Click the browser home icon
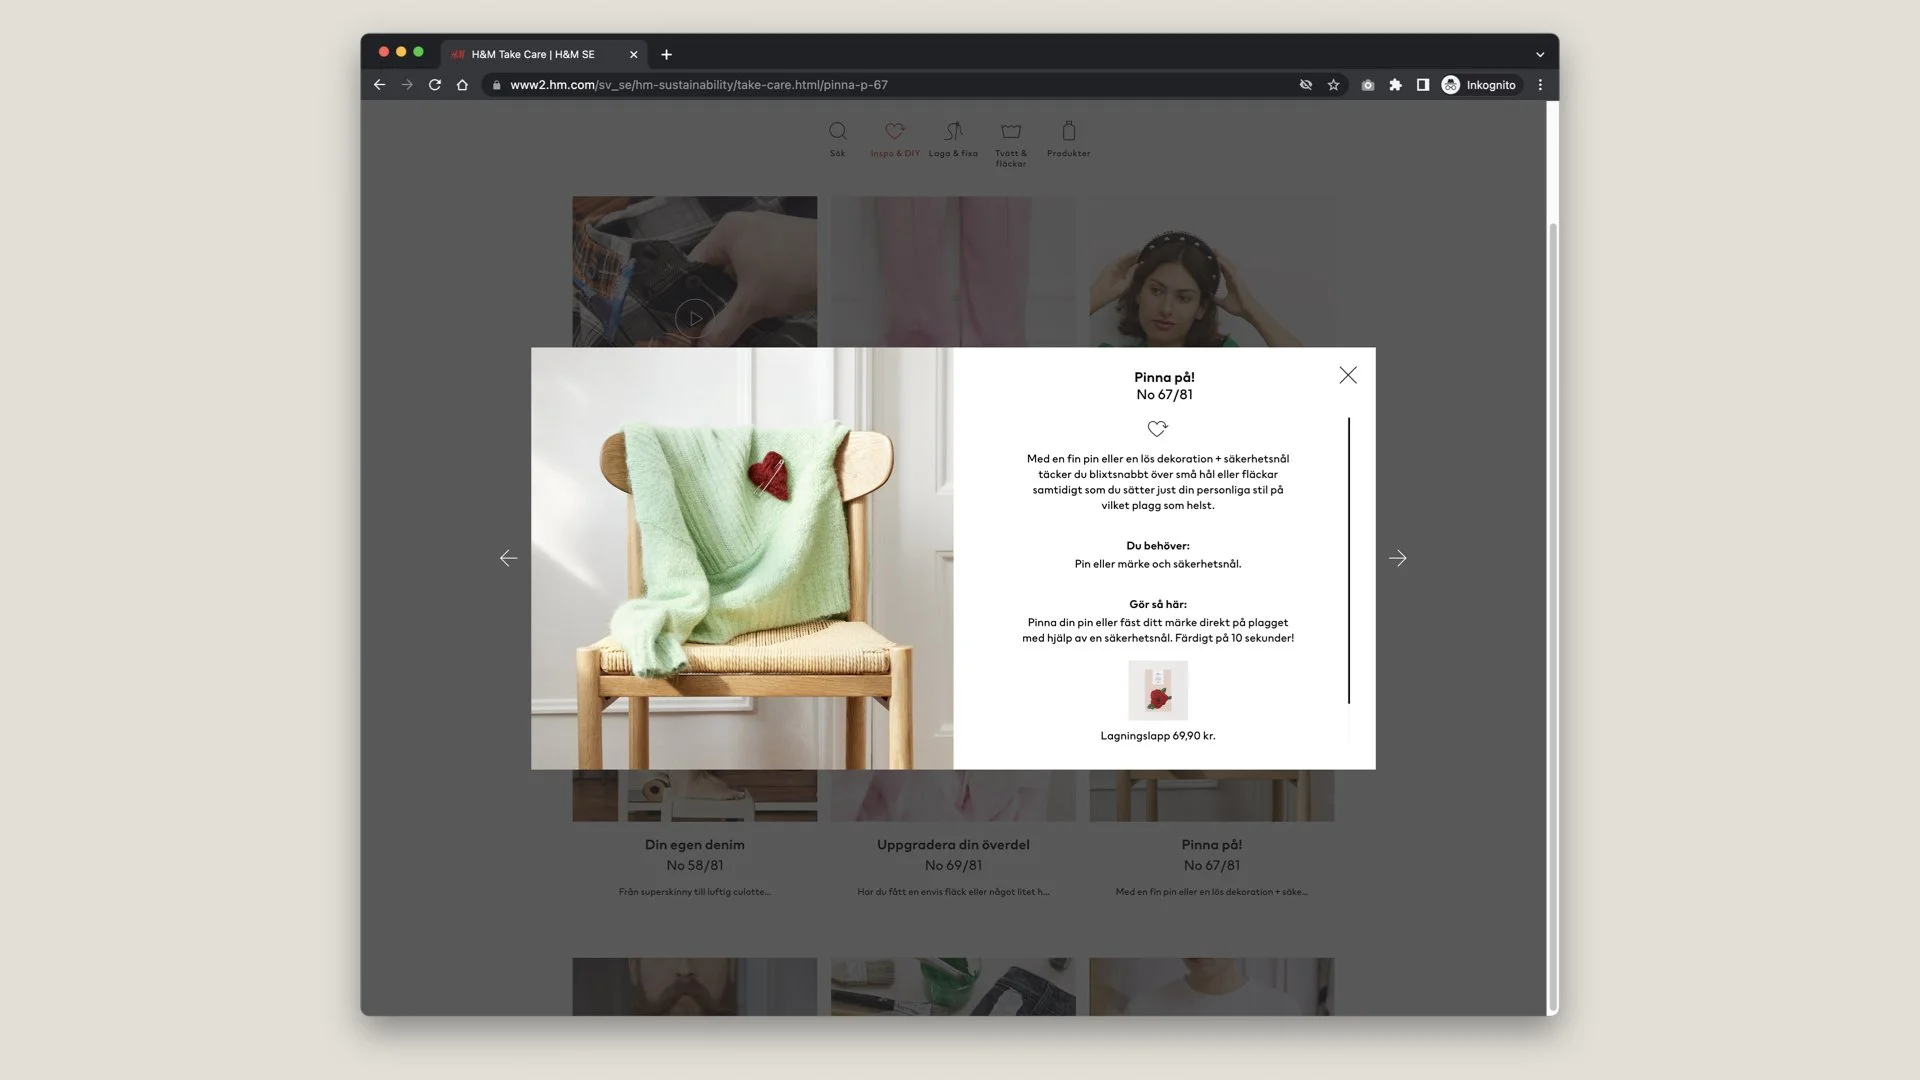Image resolution: width=1920 pixels, height=1080 pixels. (x=462, y=85)
